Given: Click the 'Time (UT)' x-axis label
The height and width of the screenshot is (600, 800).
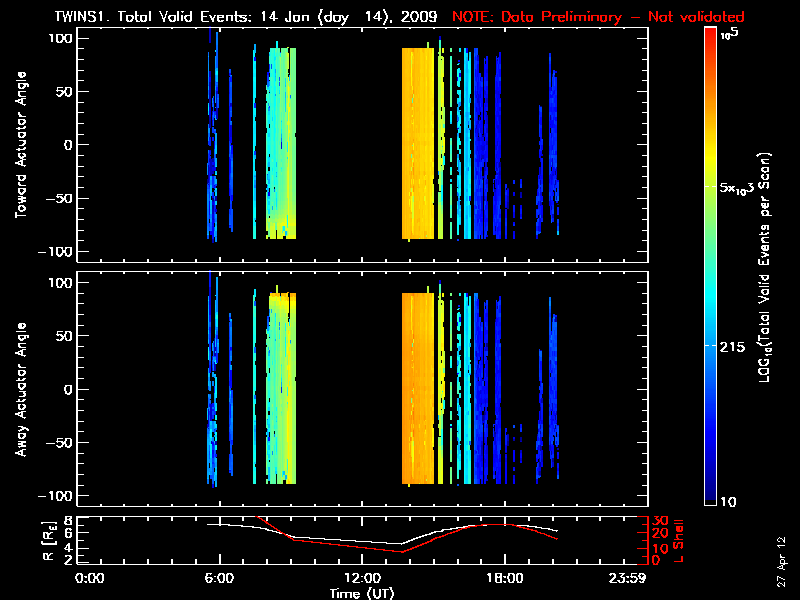Looking at the screenshot, I should pos(365,593).
